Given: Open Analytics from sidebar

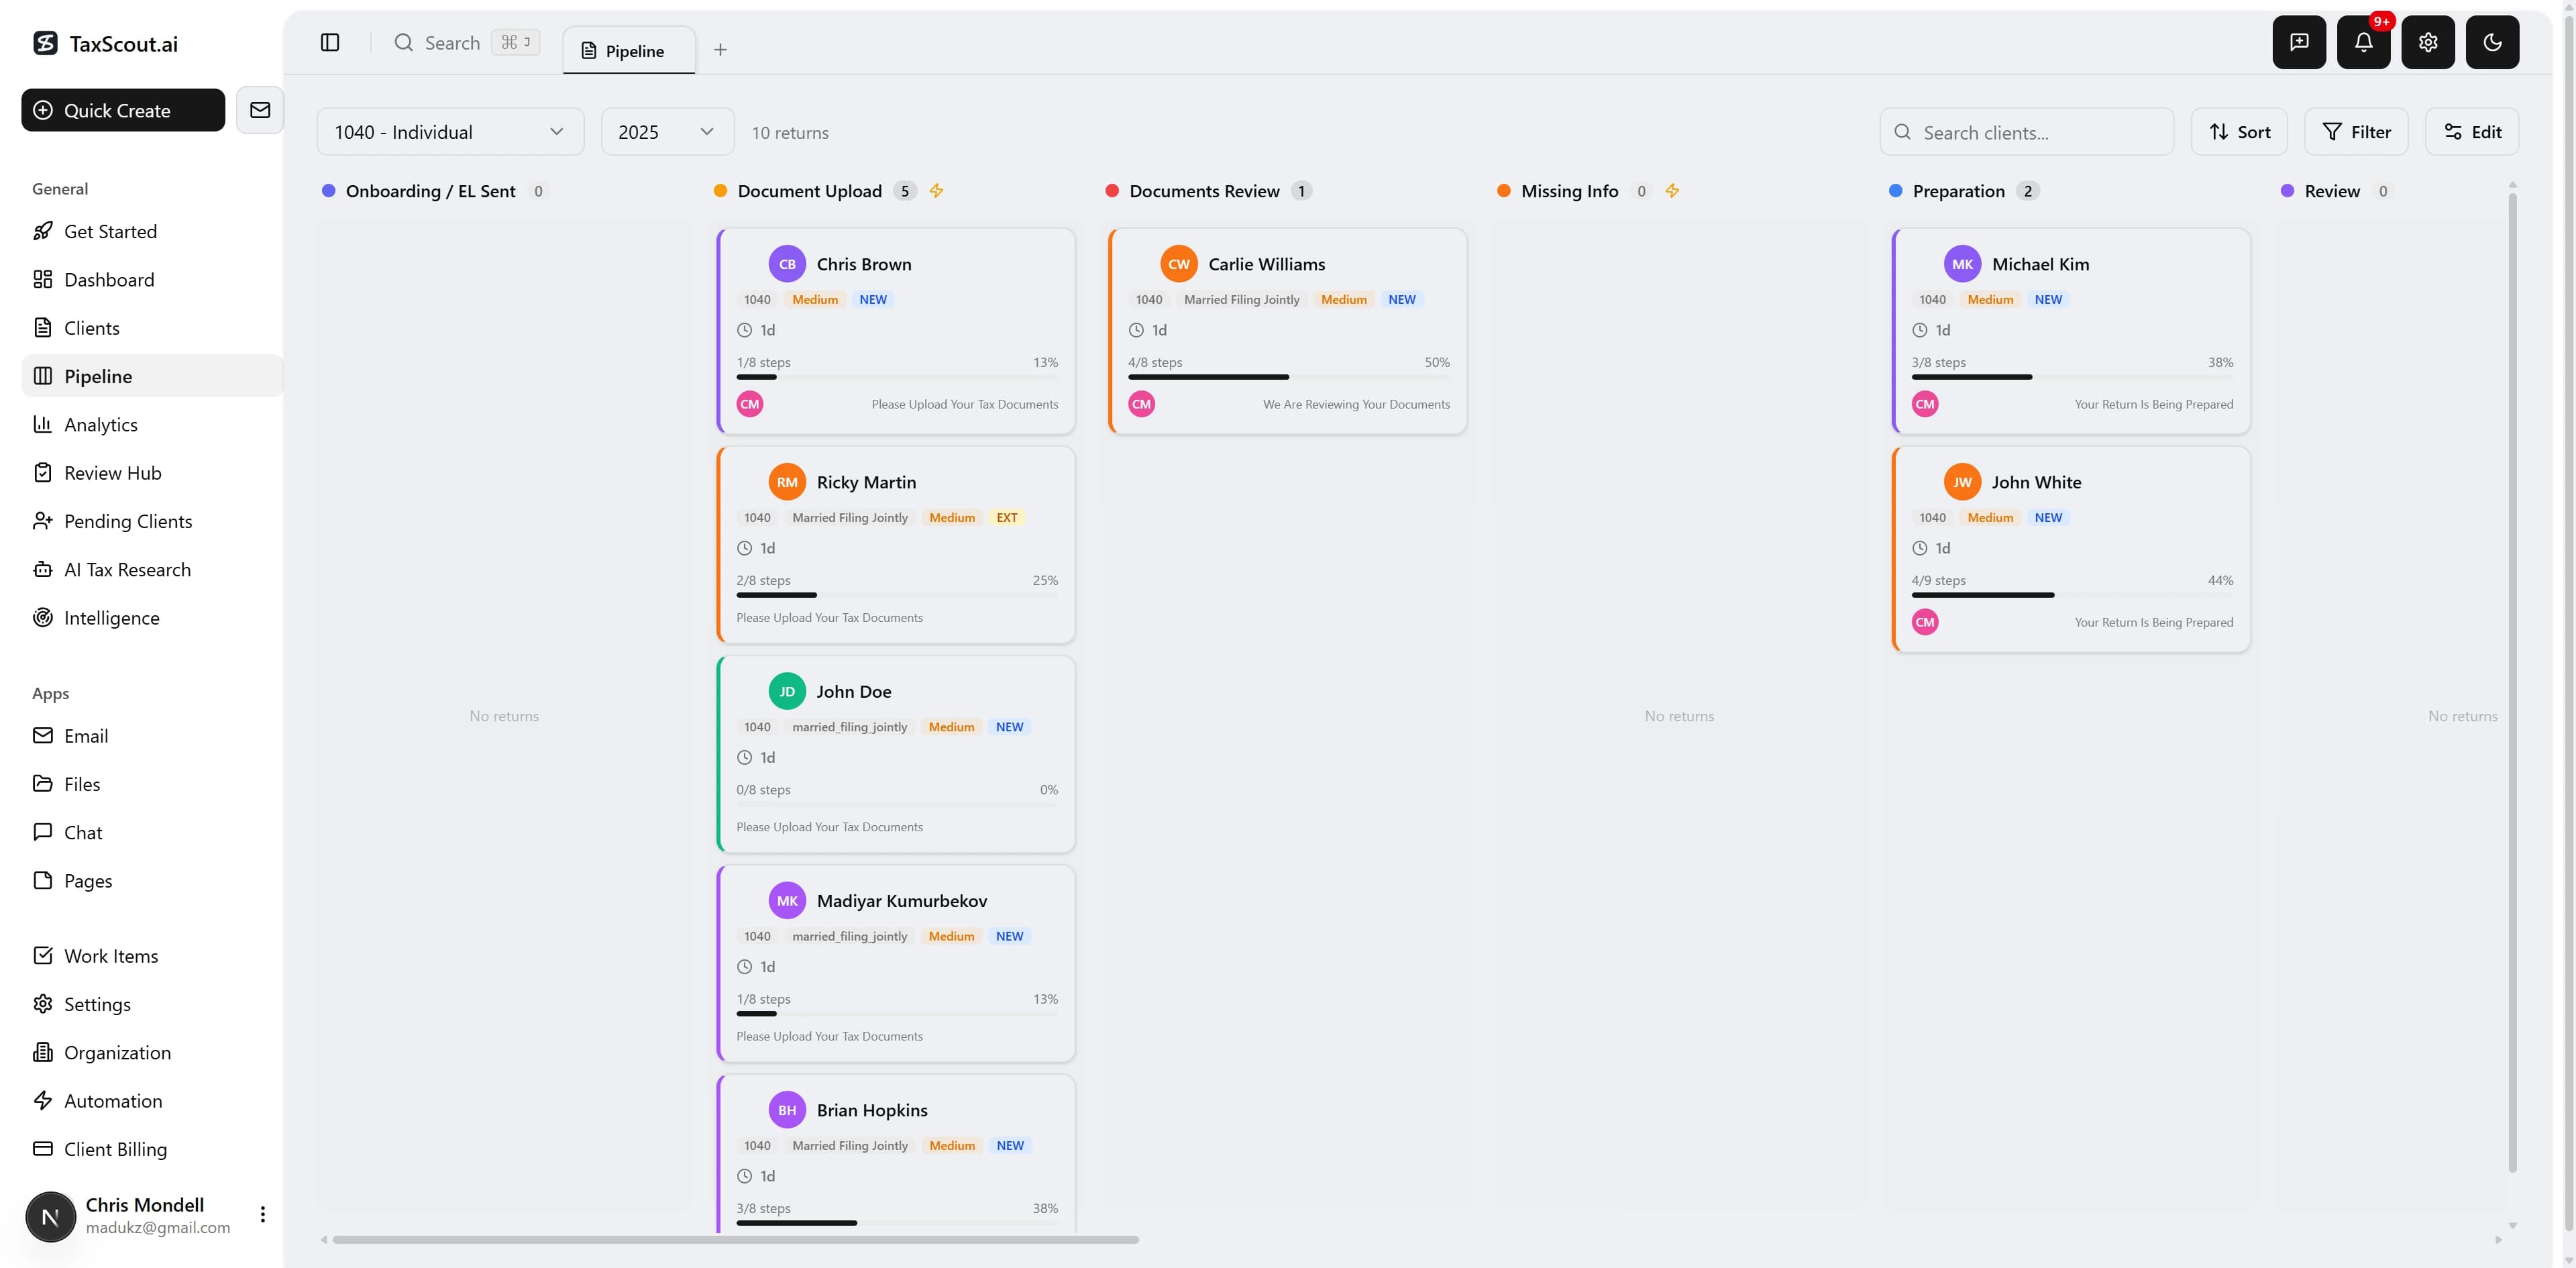Looking at the screenshot, I should click(152, 425).
